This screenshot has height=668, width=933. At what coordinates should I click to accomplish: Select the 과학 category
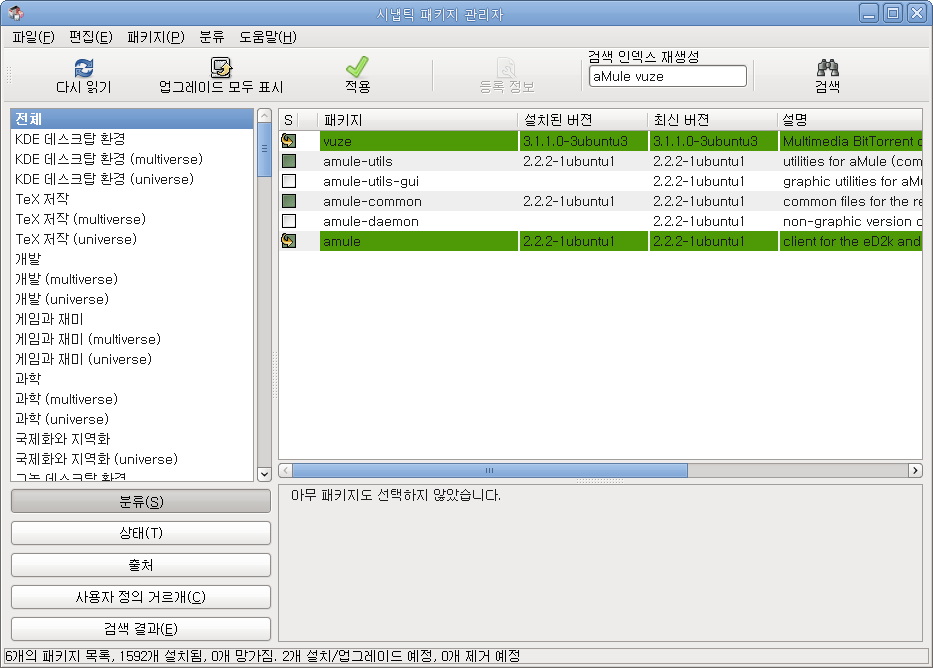click(132, 379)
